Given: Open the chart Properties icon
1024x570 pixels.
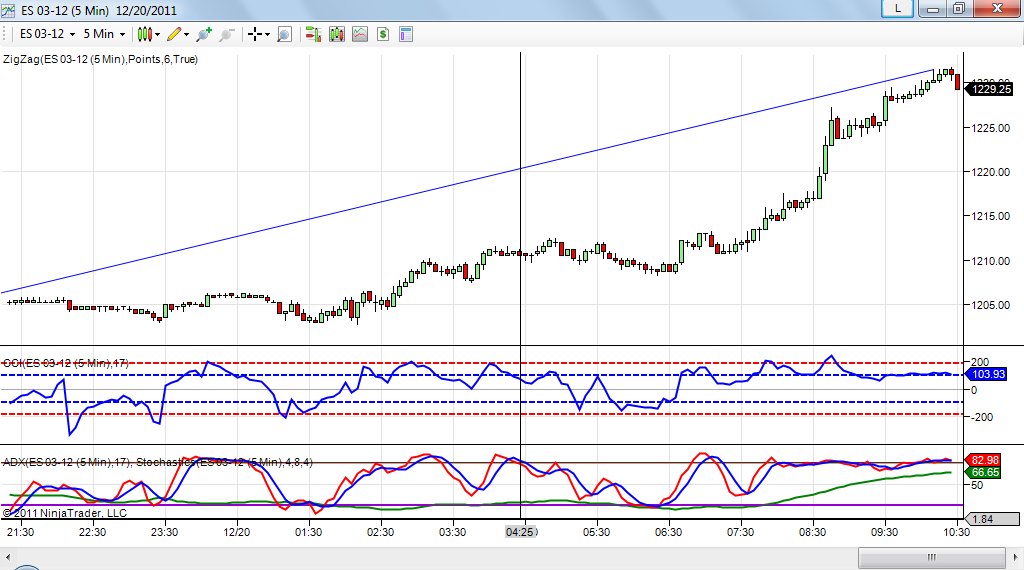Looking at the screenshot, I should (x=406, y=34).
